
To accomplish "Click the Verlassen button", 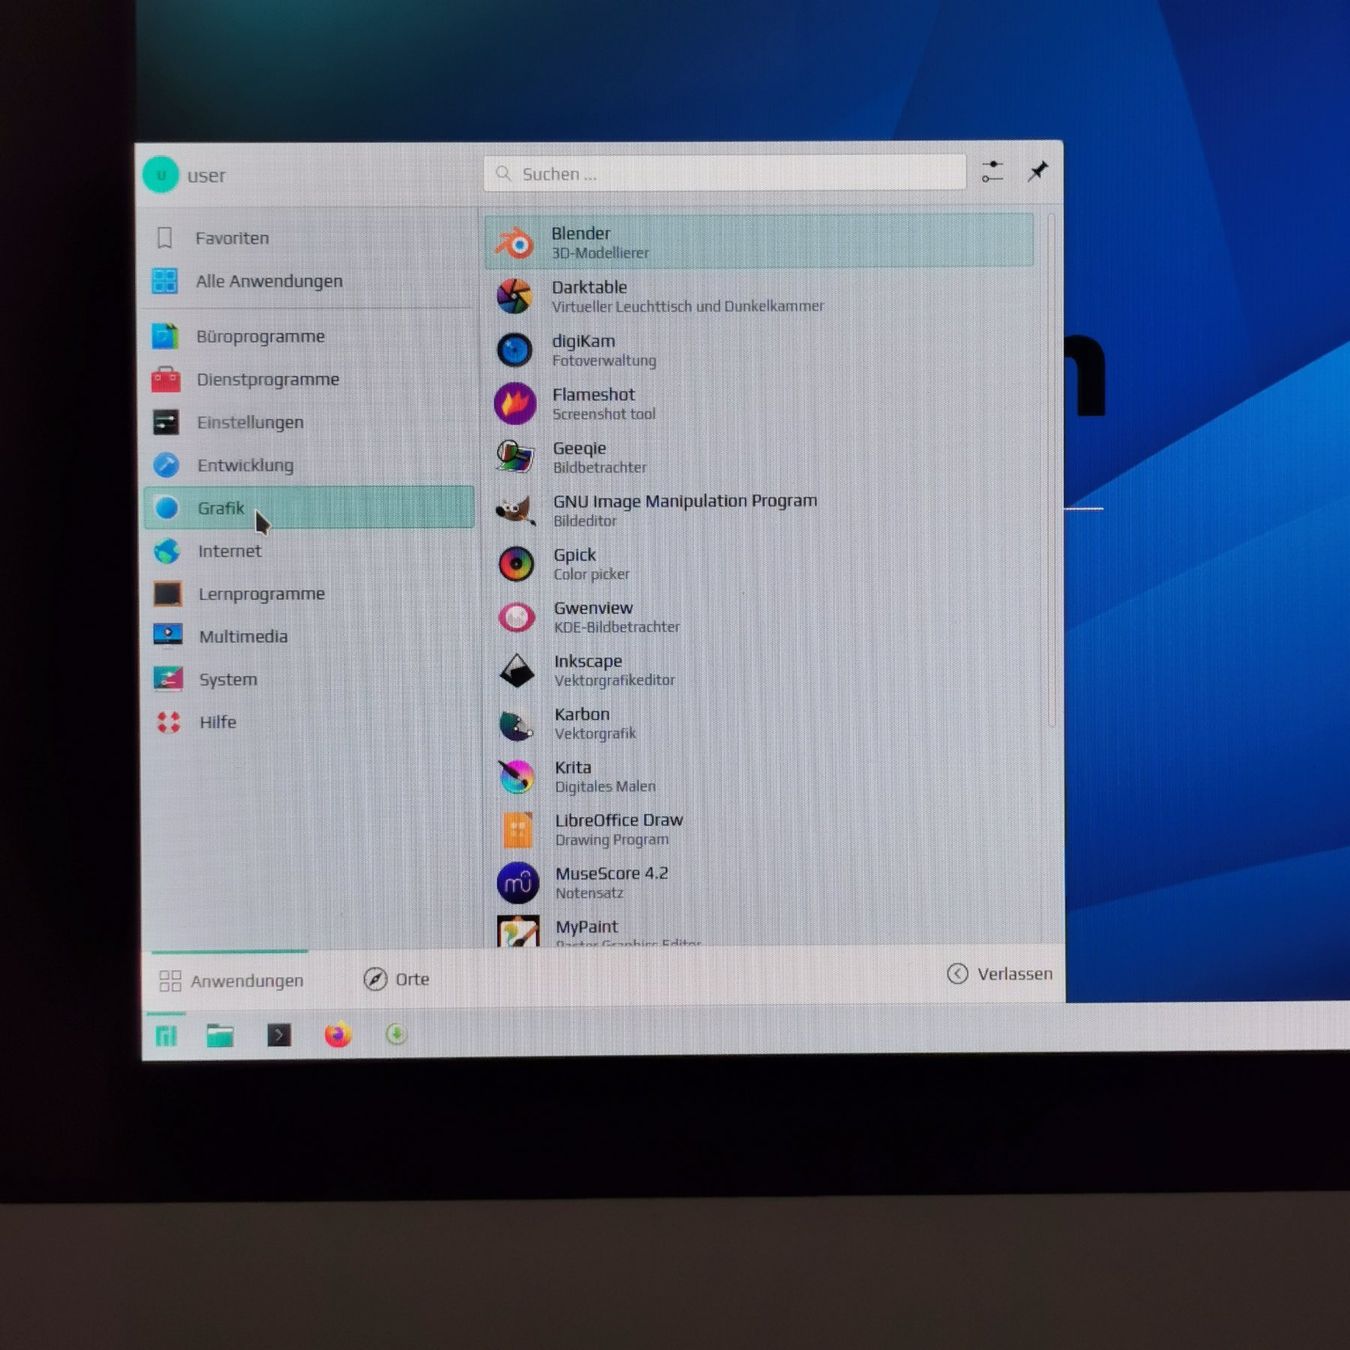I will (1000, 974).
